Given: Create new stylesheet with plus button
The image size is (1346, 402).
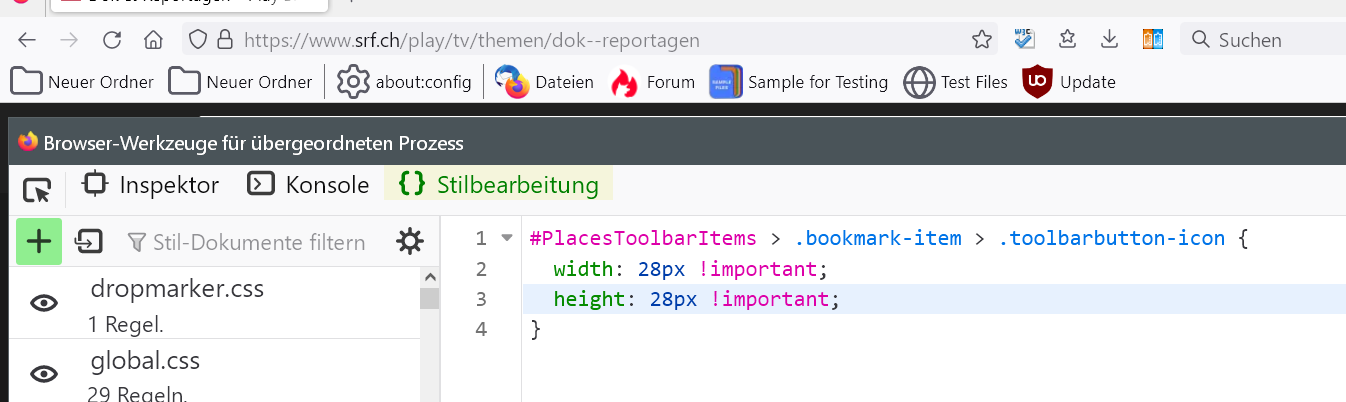Looking at the screenshot, I should click(39, 242).
